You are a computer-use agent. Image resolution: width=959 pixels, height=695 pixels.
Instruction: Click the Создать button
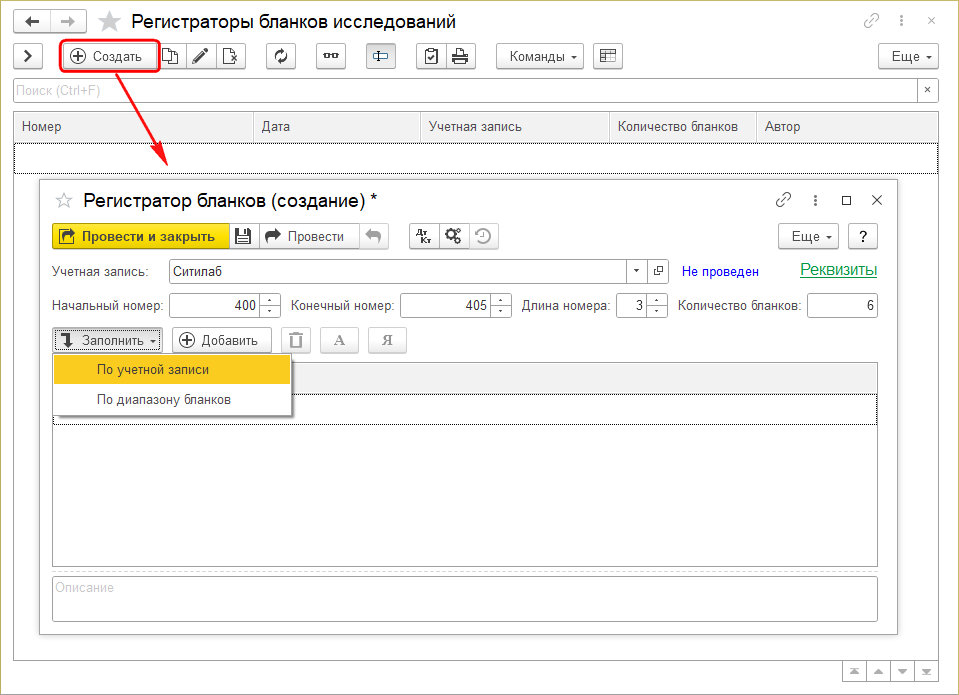click(x=109, y=56)
